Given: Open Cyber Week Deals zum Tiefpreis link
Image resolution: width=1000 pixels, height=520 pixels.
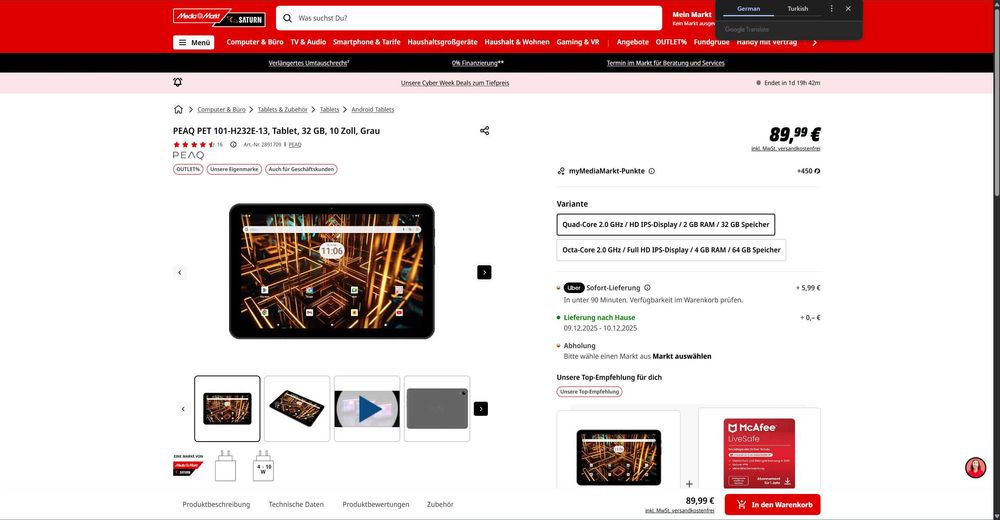Looking at the screenshot, I should 455,83.
